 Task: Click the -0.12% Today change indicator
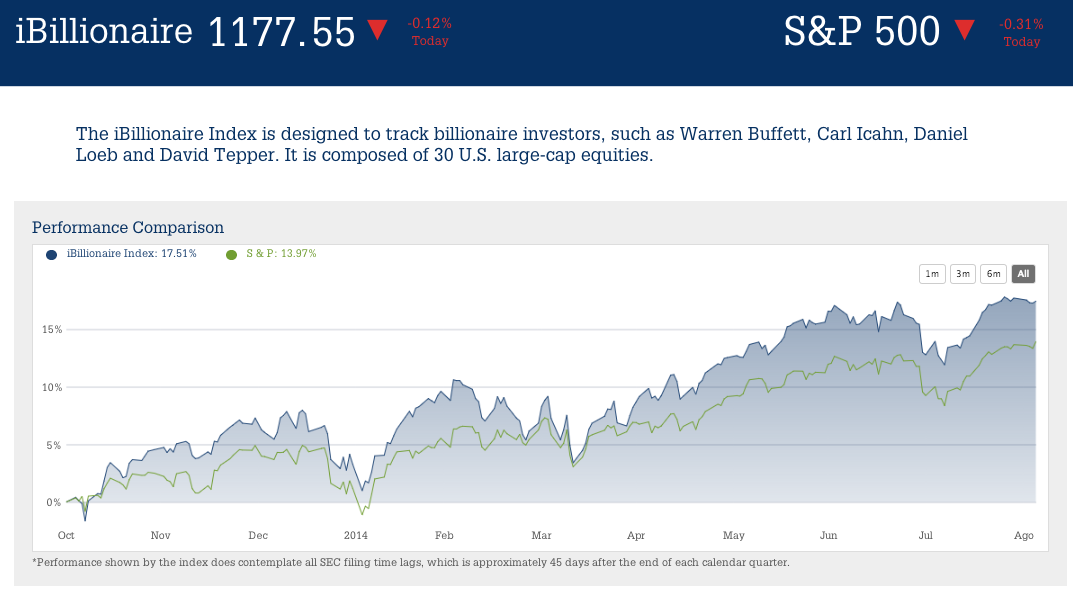(430, 32)
